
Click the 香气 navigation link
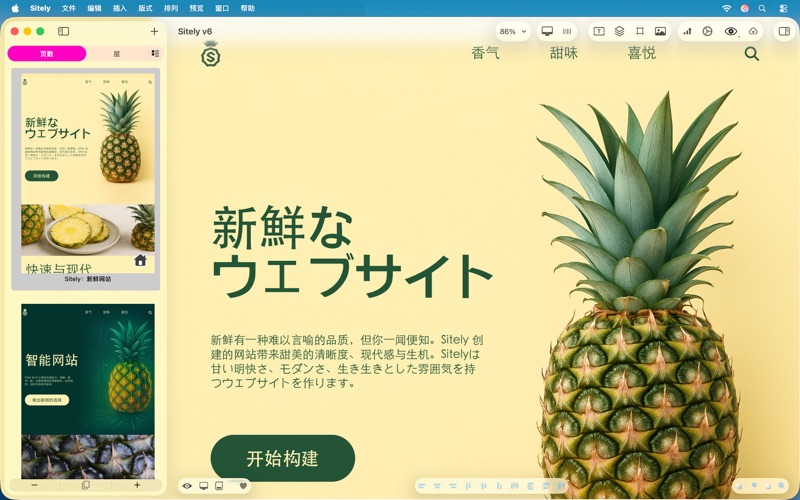pos(485,53)
